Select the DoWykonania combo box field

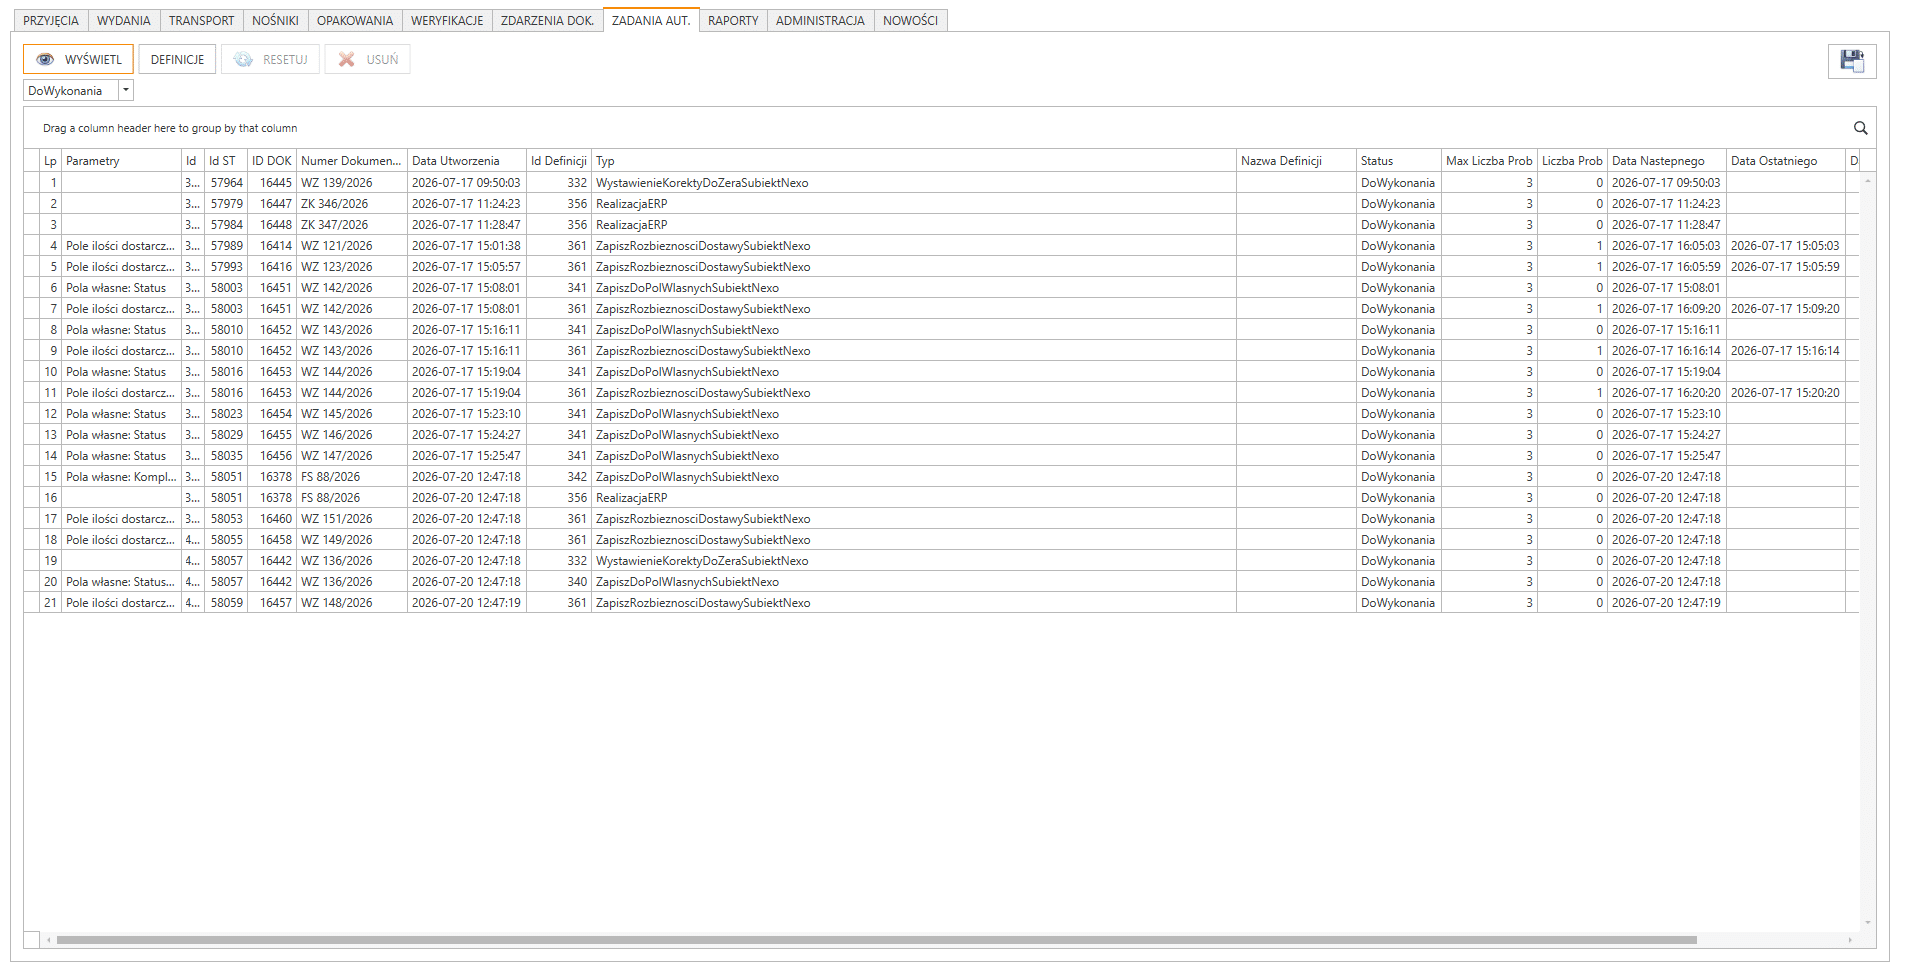click(x=78, y=90)
